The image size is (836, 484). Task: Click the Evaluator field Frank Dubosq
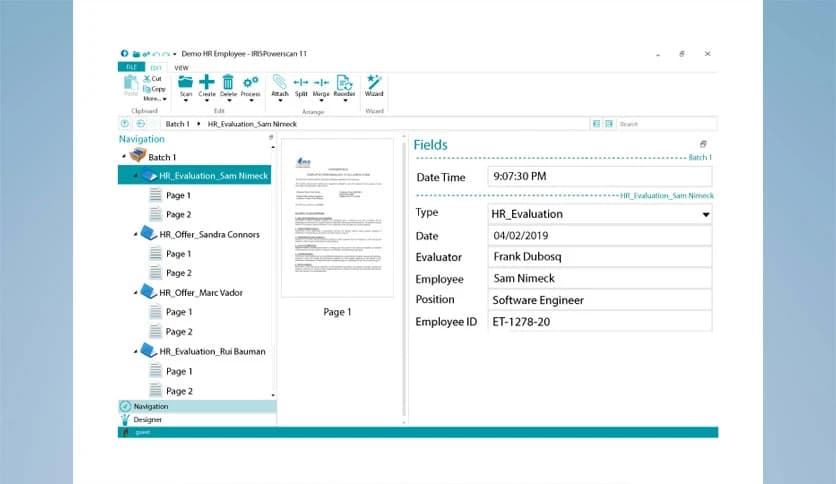point(600,257)
